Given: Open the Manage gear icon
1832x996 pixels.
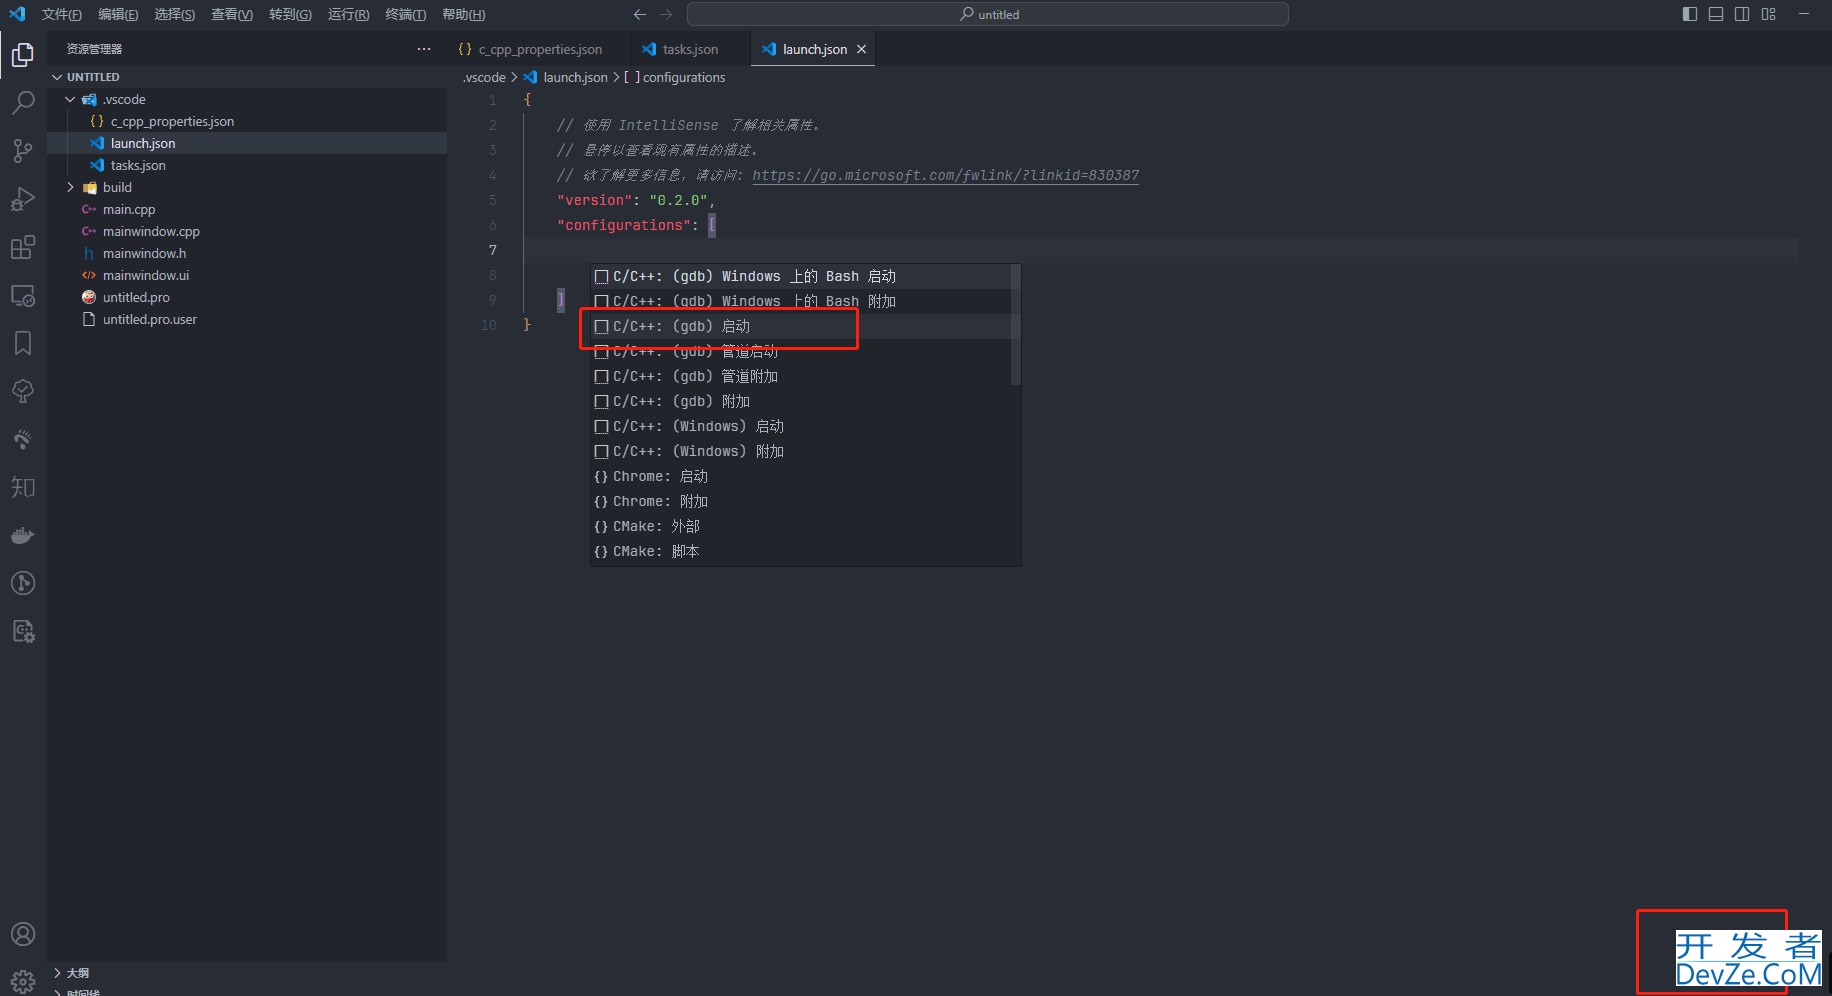Looking at the screenshot, I should pos(23,981).
